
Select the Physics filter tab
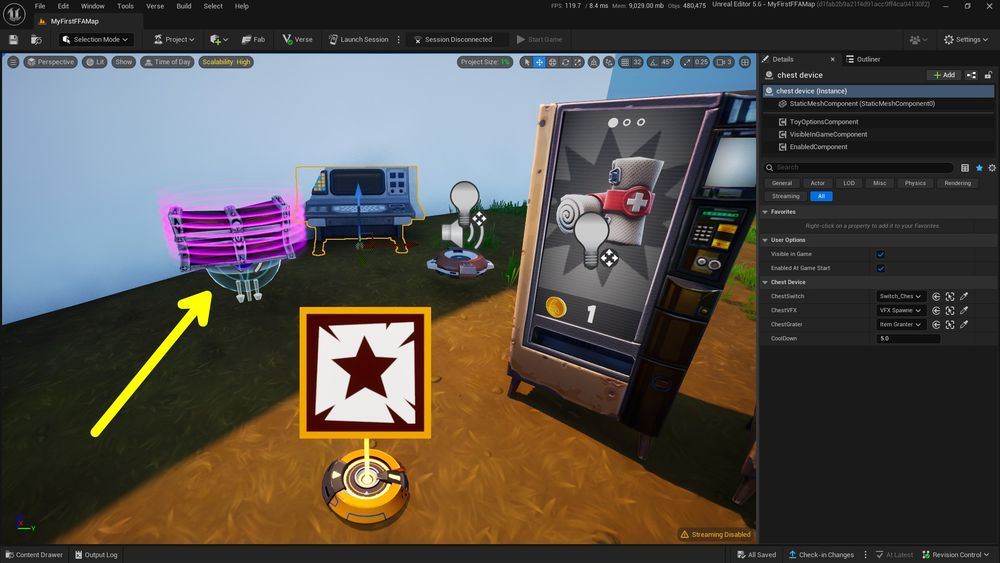[x=915, y=183]
